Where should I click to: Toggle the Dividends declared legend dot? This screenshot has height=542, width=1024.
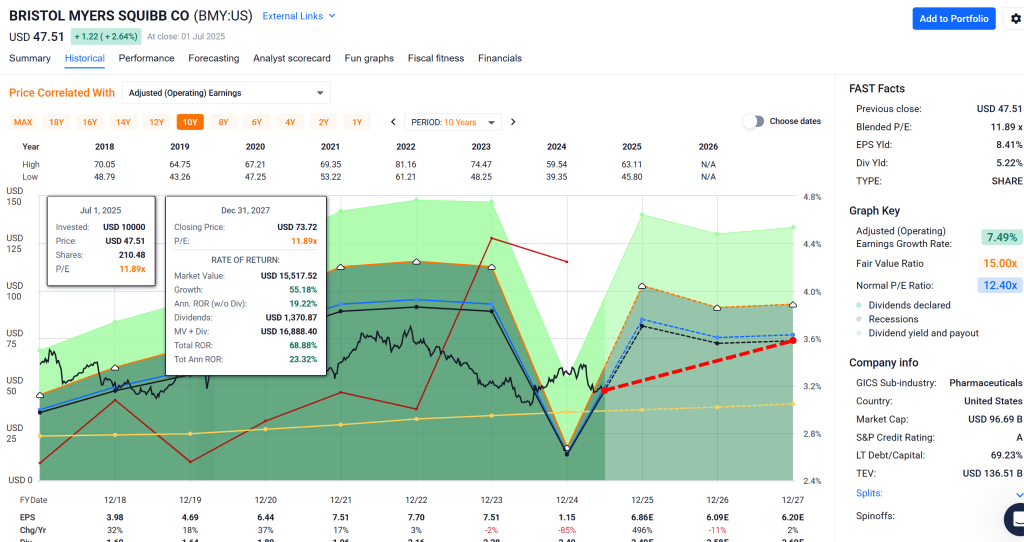pos(859,305)
